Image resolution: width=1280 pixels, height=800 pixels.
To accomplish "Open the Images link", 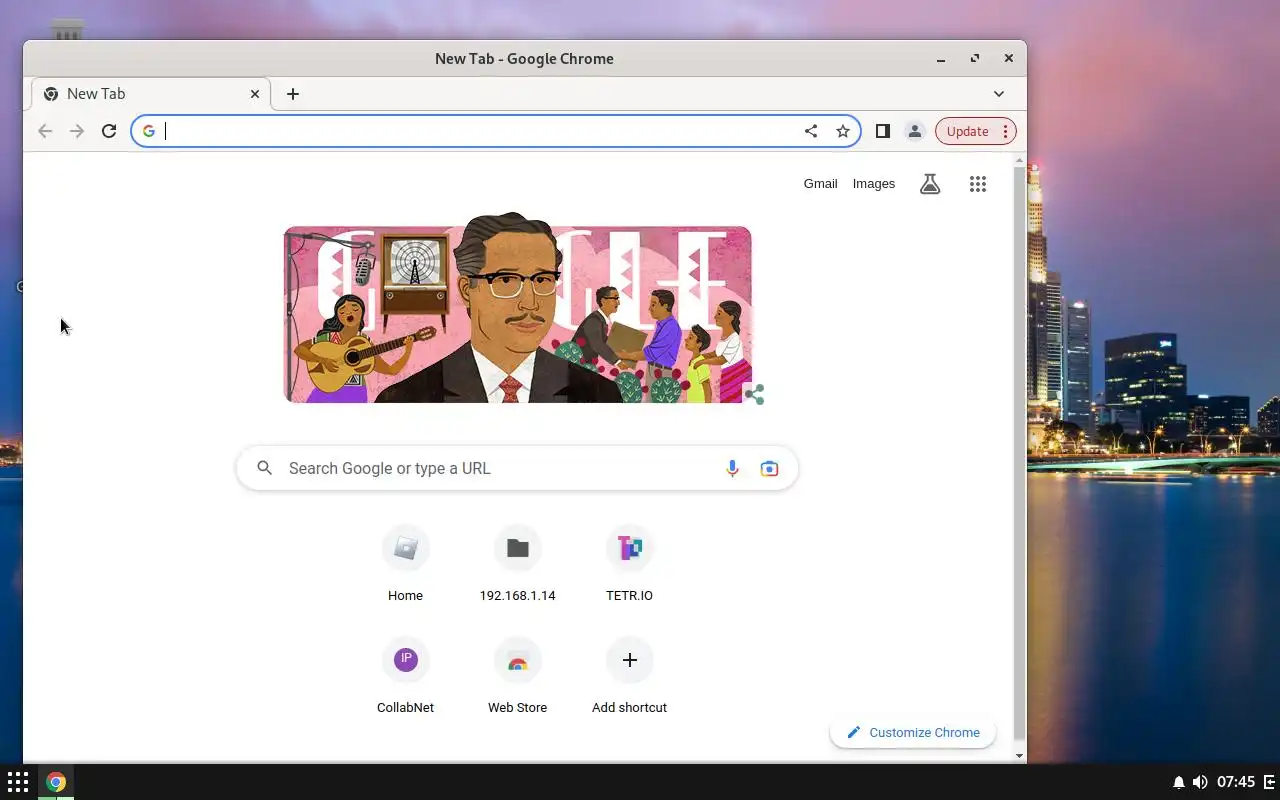I will coord(873,184).
